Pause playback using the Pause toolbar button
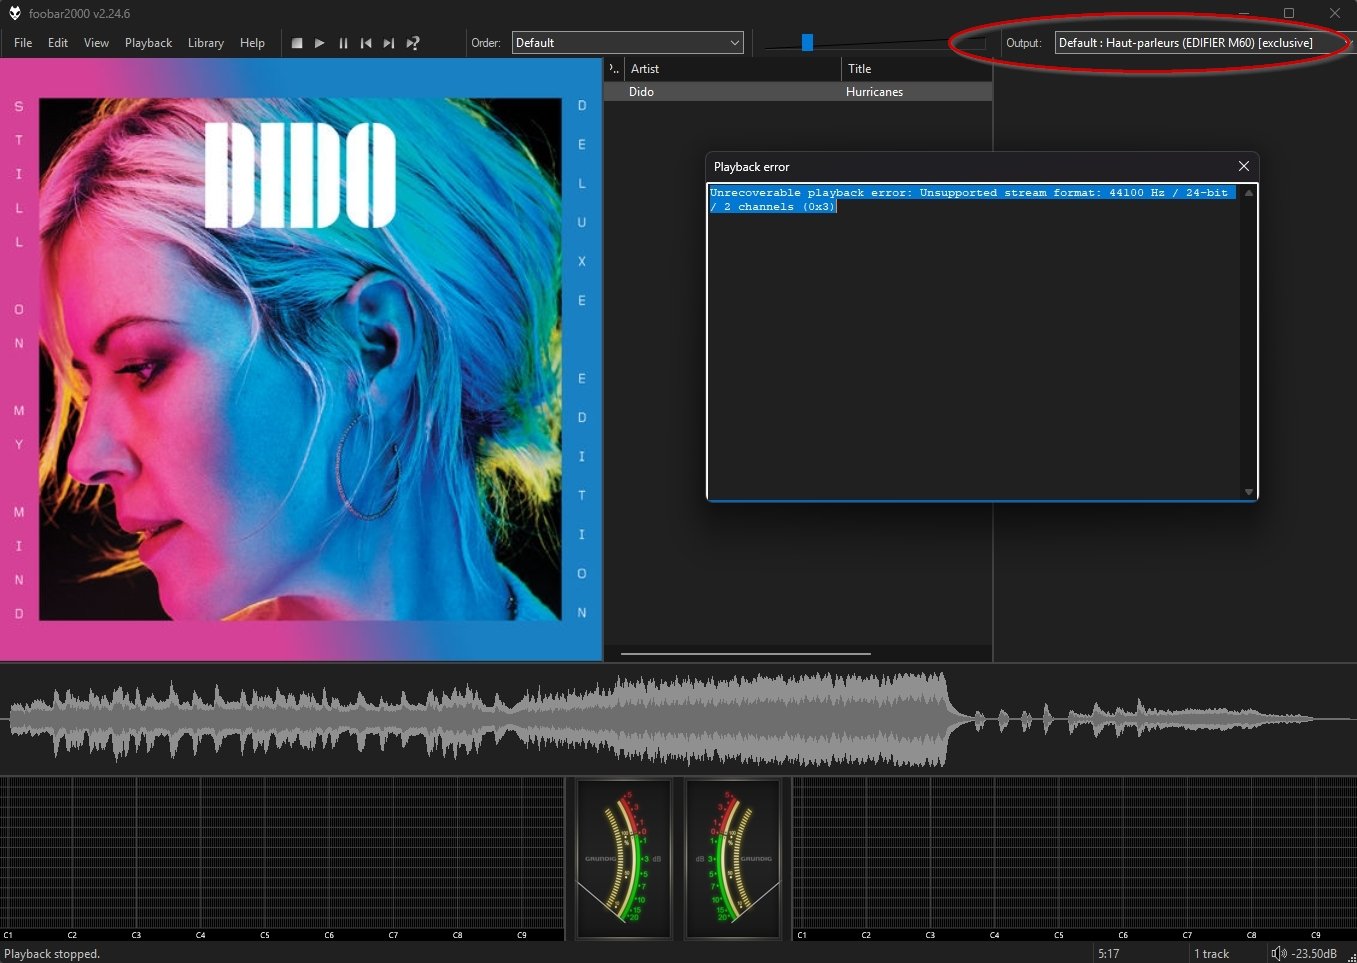Screen dimensions: 1357x963 [343, 43]
